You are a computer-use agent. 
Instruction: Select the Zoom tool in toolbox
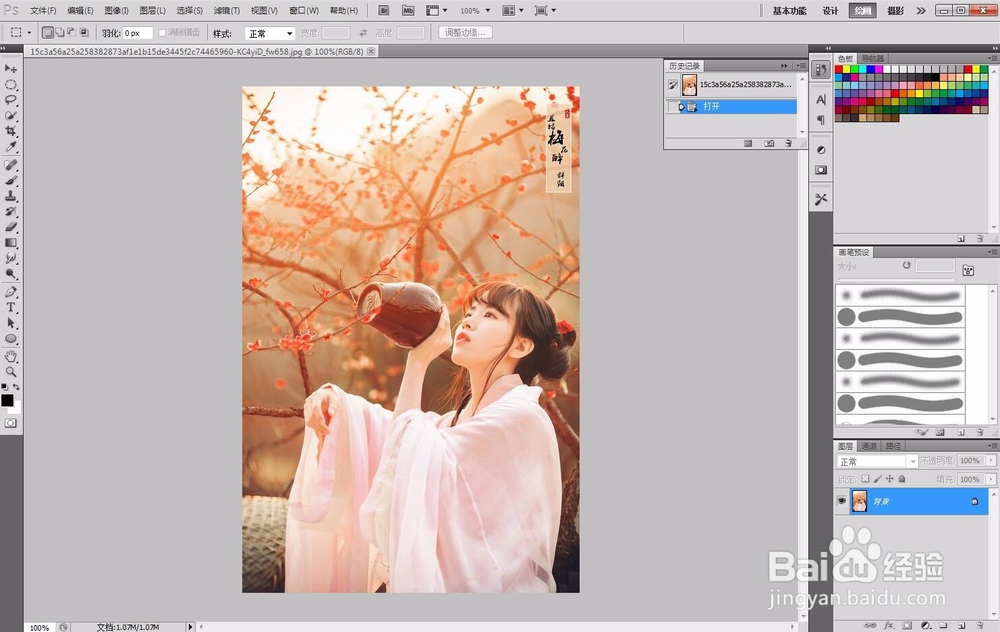(11, 372)
